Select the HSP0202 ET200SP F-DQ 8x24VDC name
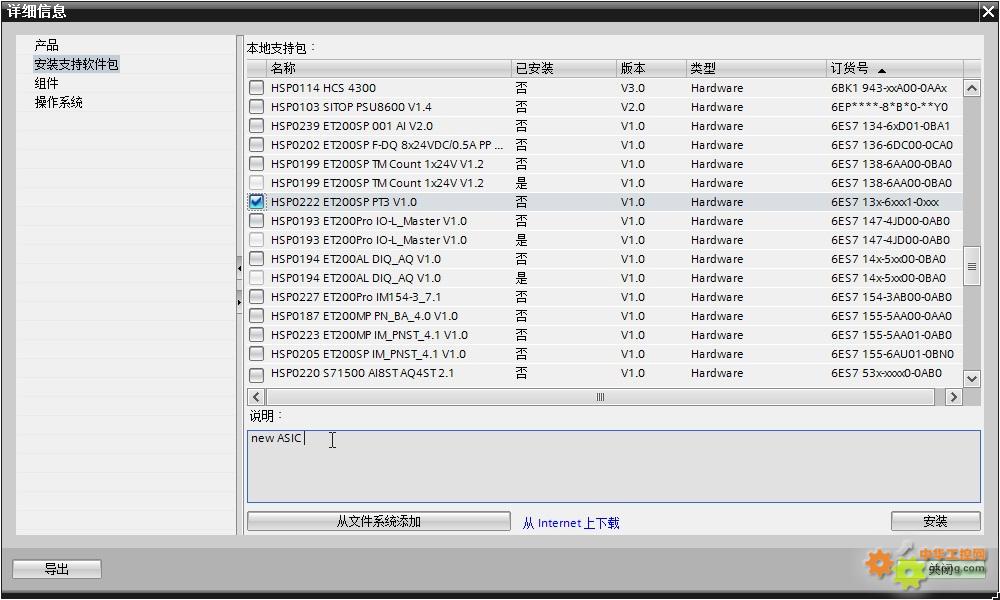1000x600 pixels. pos(387,145)
